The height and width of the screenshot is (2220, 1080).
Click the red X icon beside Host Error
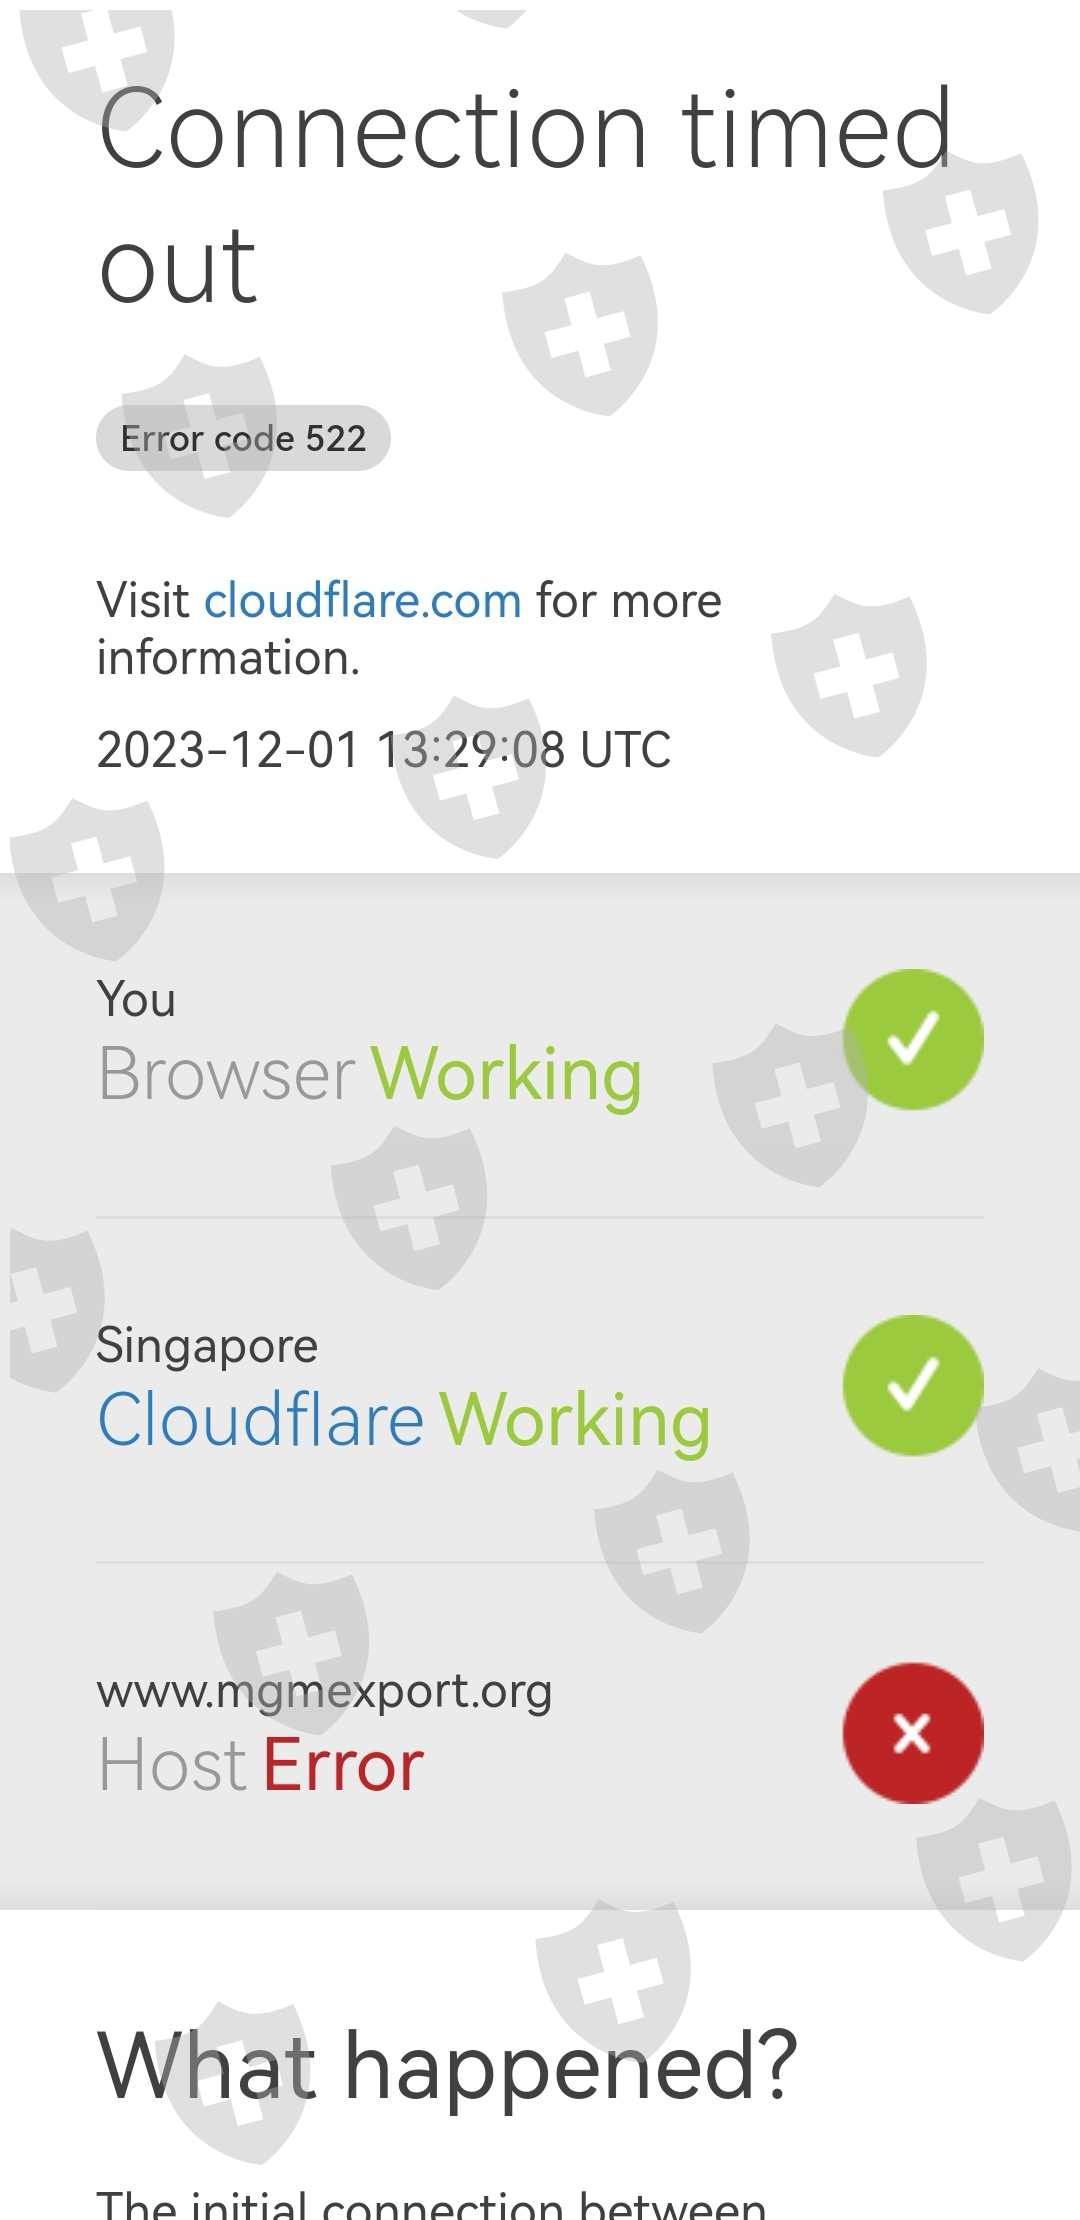913,1733
